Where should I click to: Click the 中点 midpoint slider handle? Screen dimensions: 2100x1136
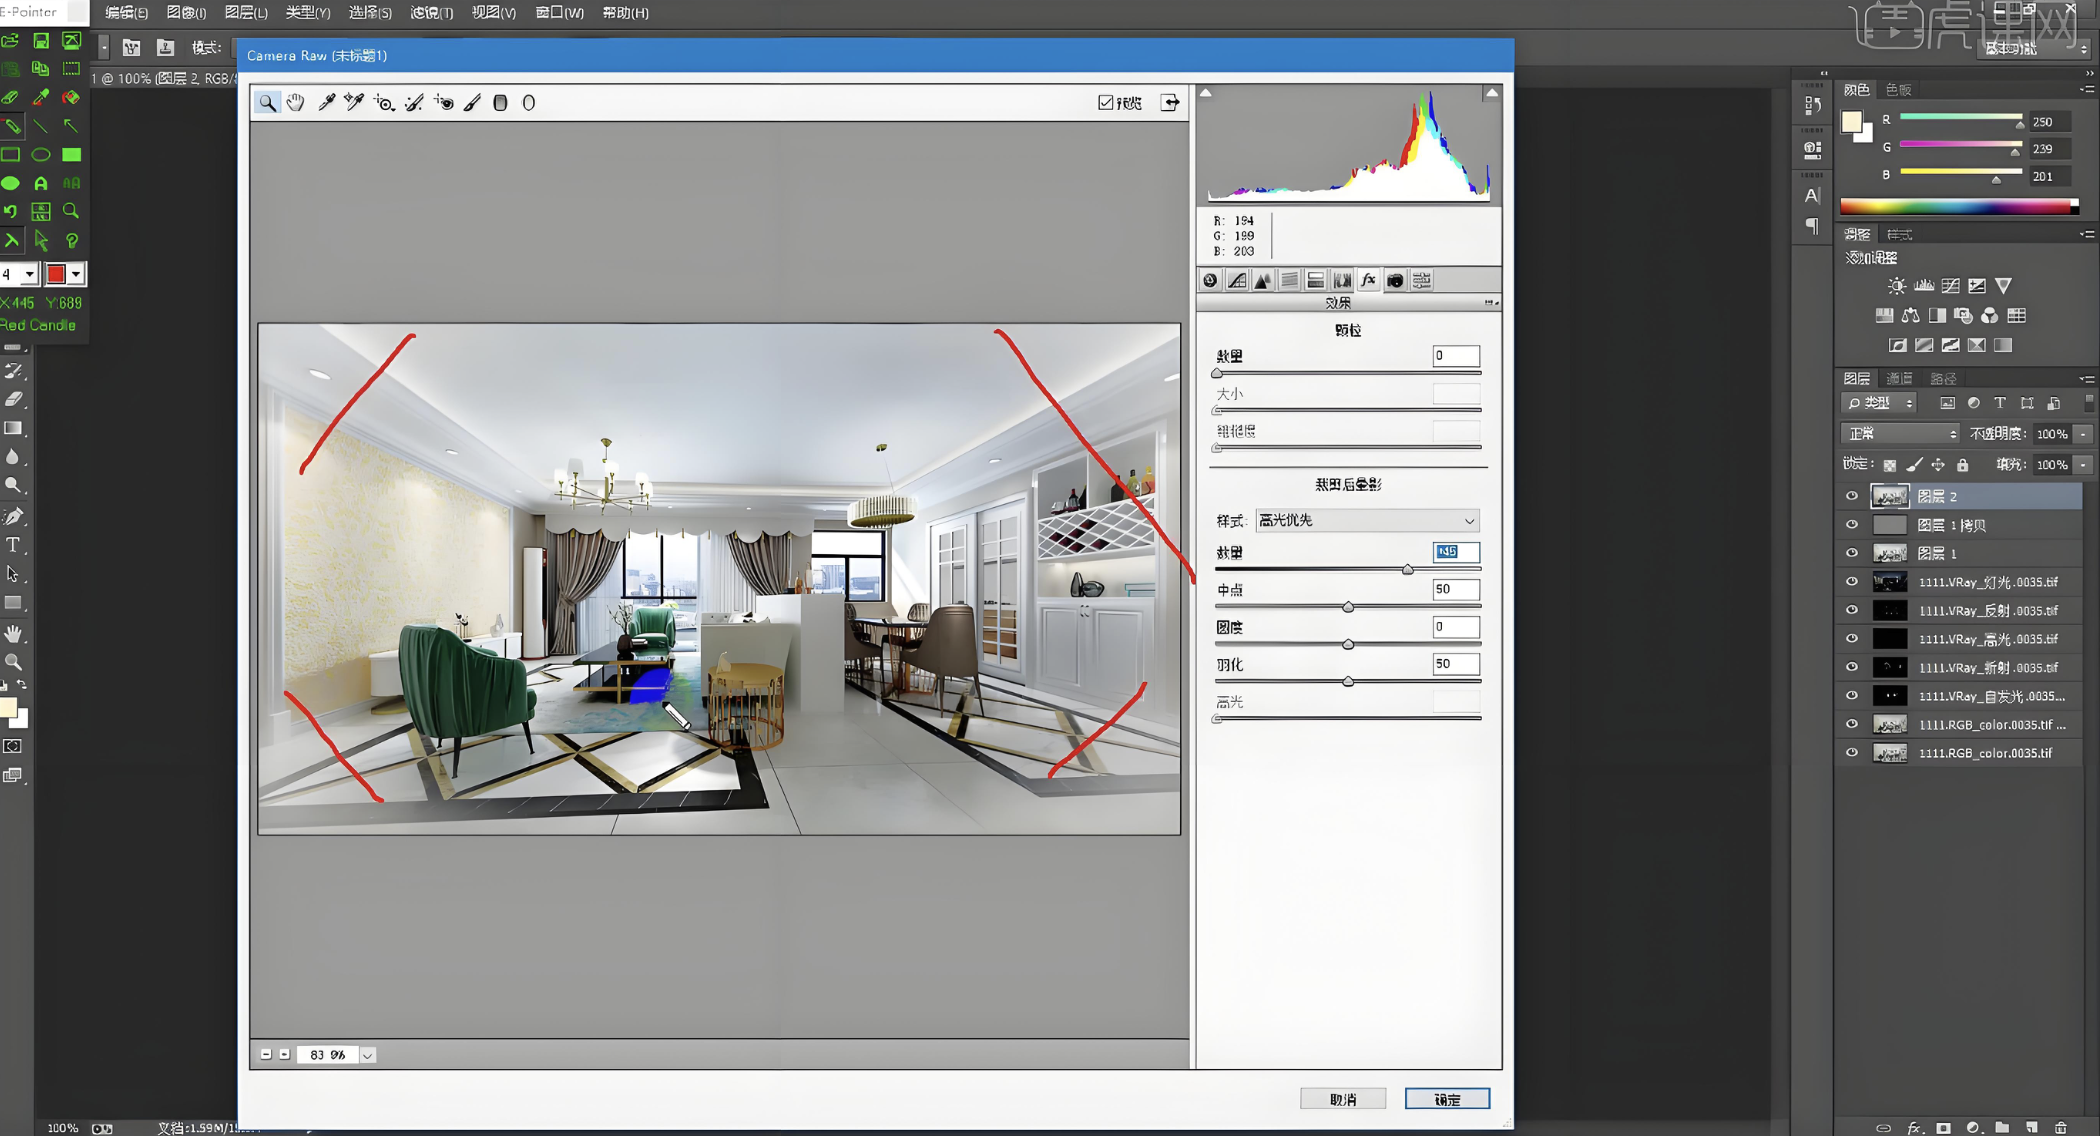coord(1348,607)
